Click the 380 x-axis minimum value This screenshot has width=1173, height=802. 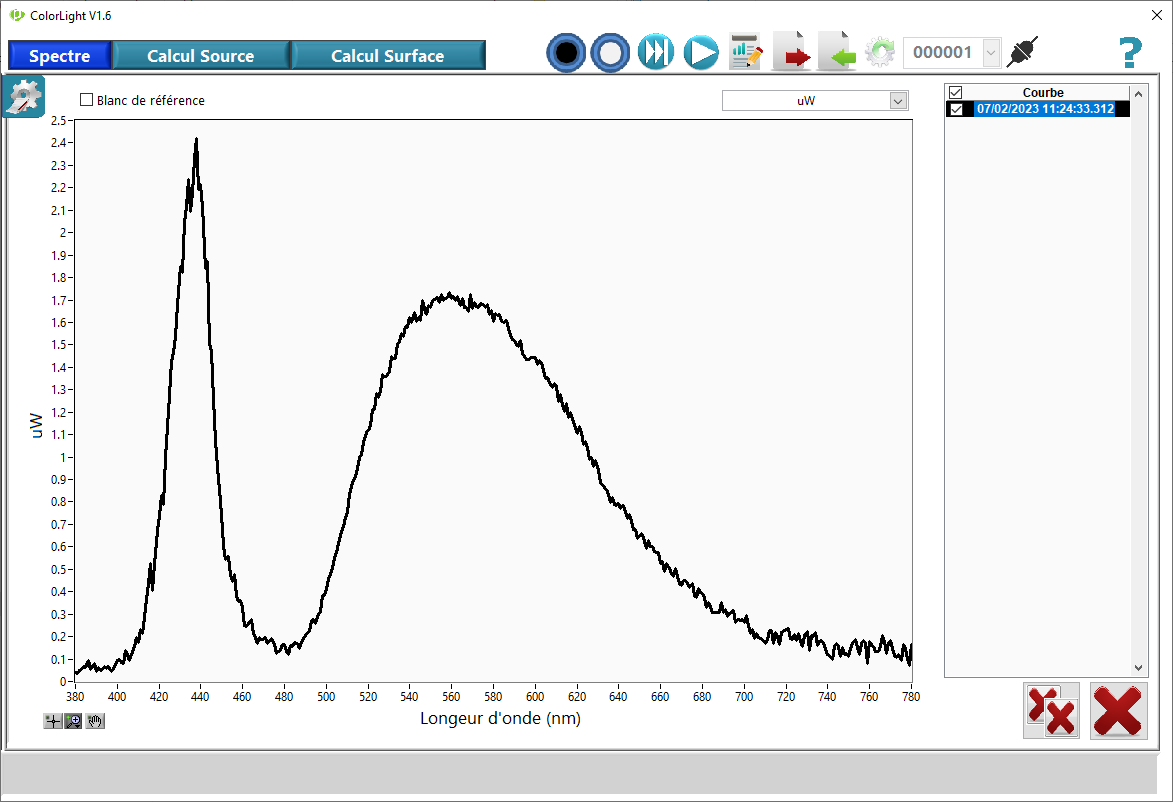(x=75, y=697)
